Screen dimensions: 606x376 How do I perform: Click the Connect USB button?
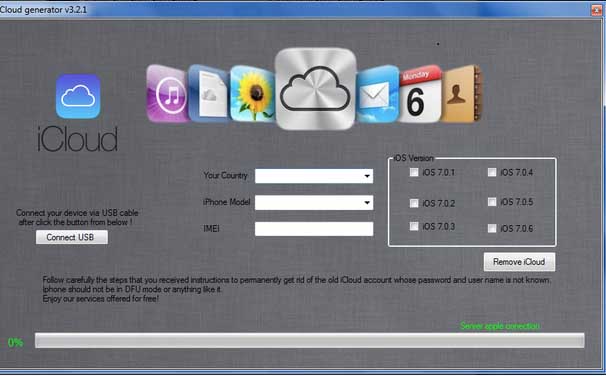pos(72,237)
